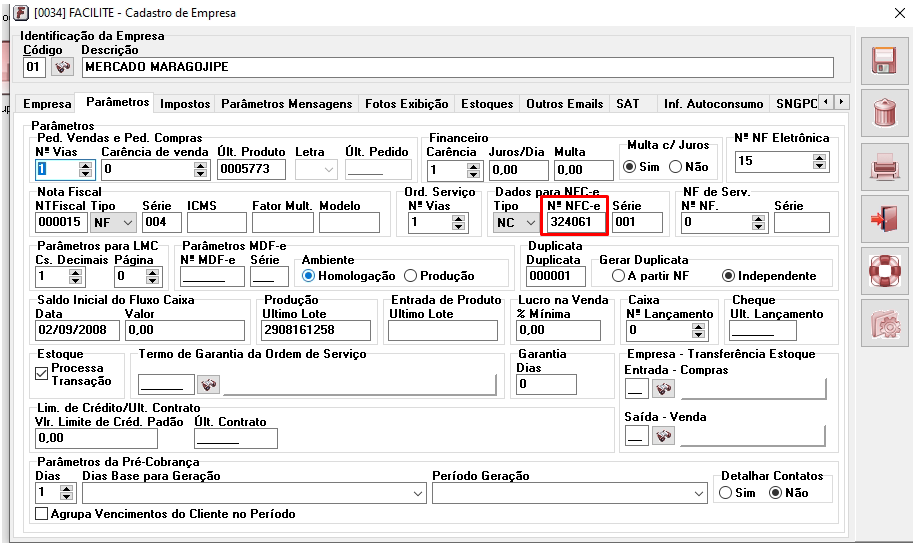Select Homologação ambiente option
Viewport: 916px width, 543px height.
coord(308,276)
